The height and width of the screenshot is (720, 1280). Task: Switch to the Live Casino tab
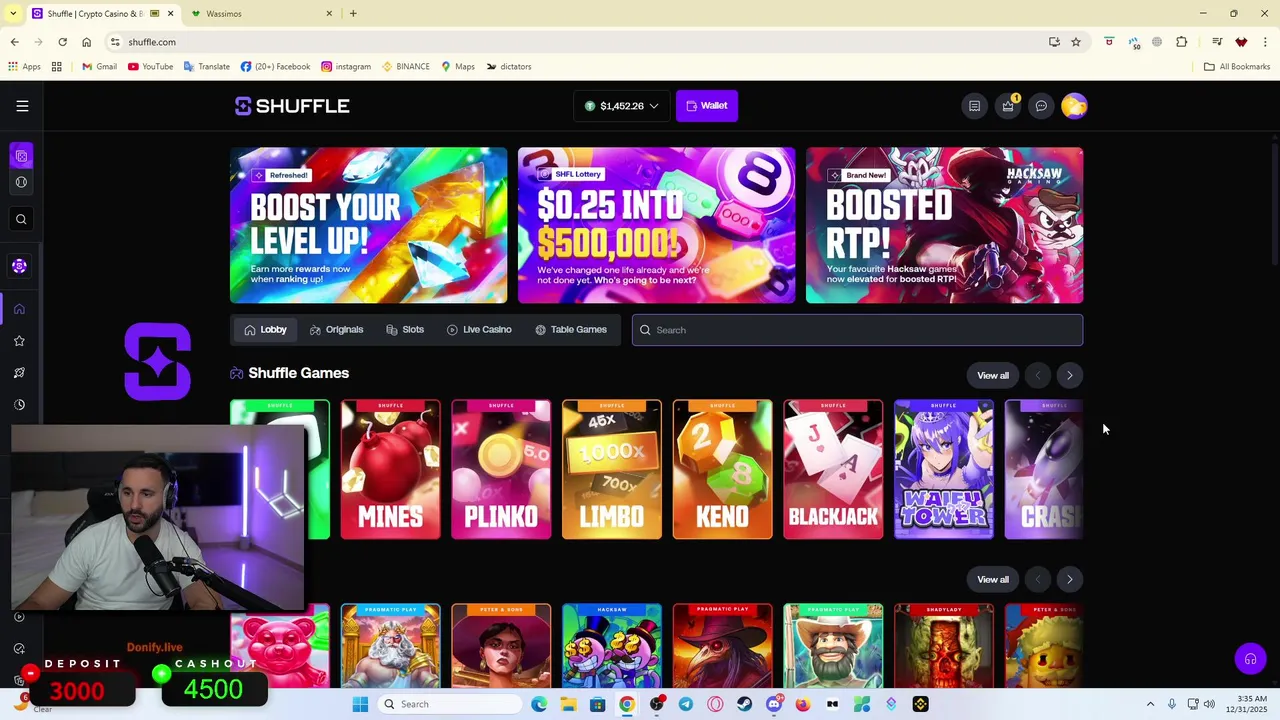(x=479, y=330)
